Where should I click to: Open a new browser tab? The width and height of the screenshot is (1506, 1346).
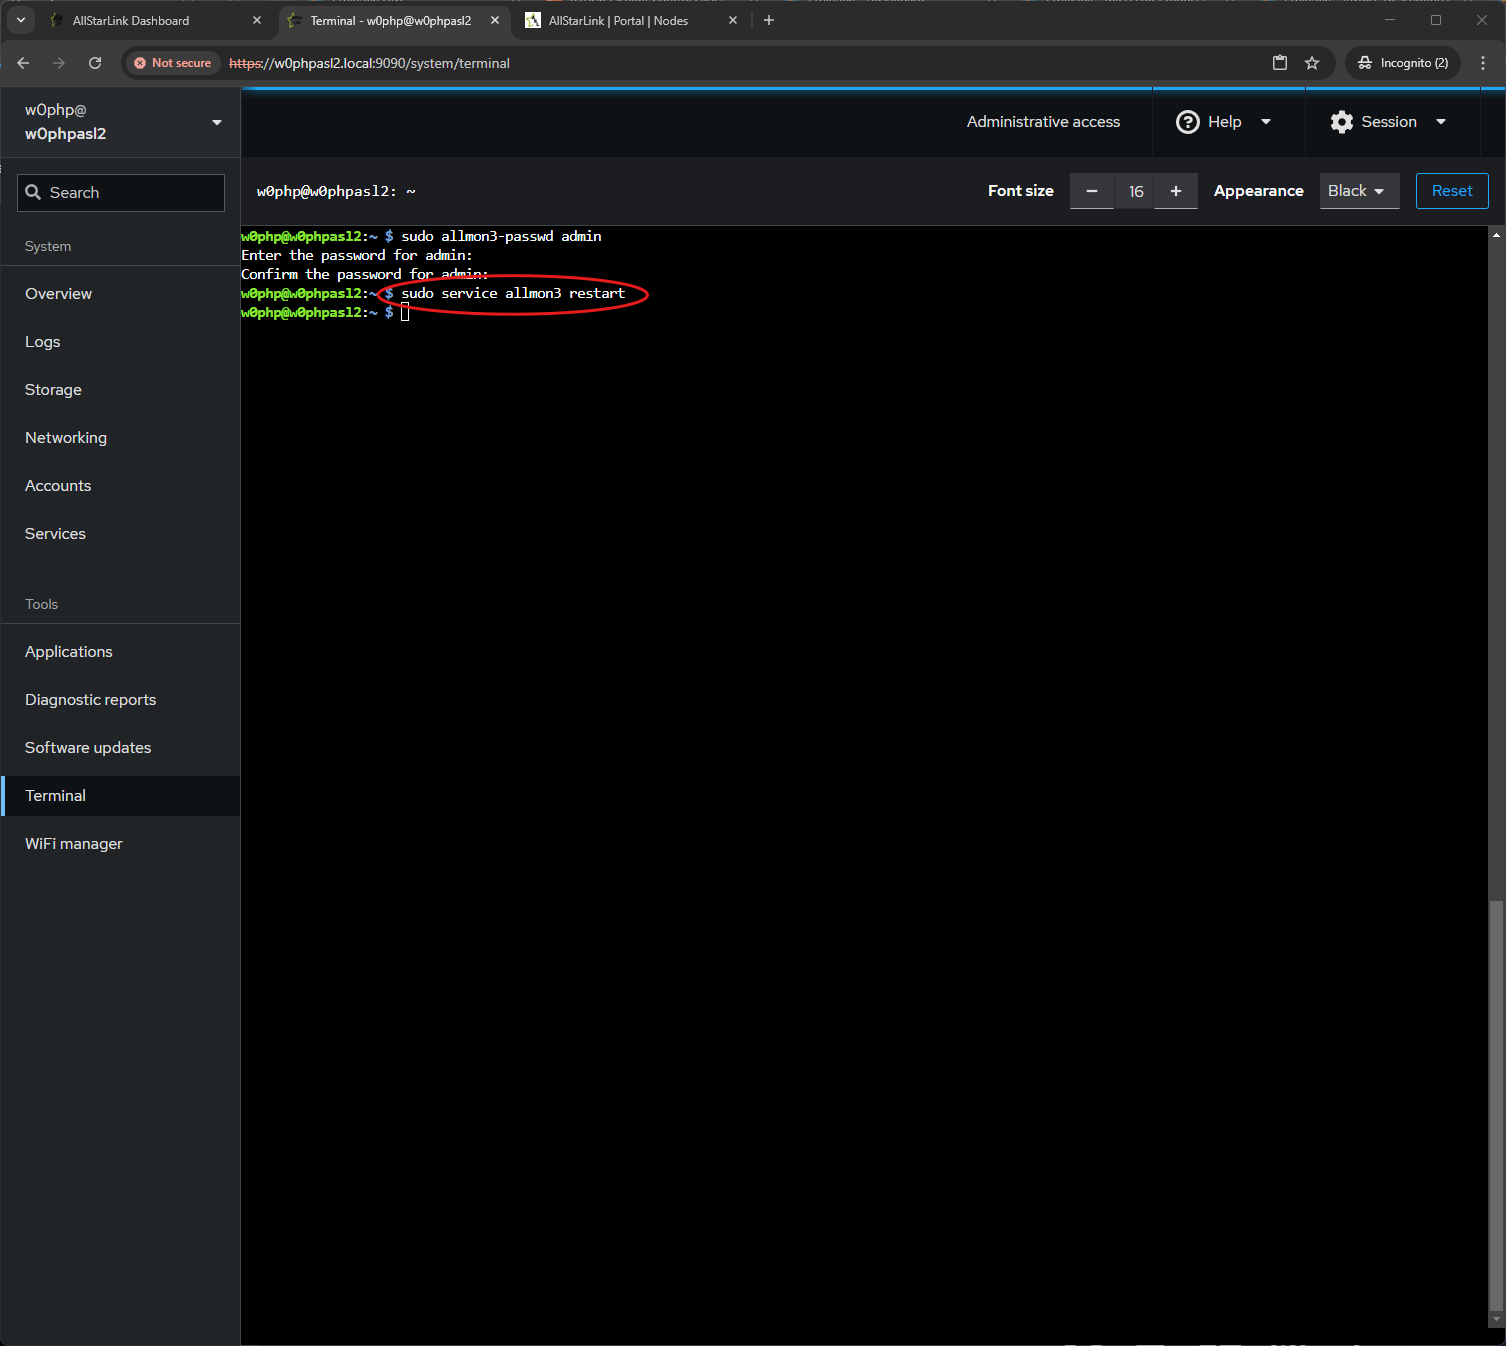pos(769,20)
